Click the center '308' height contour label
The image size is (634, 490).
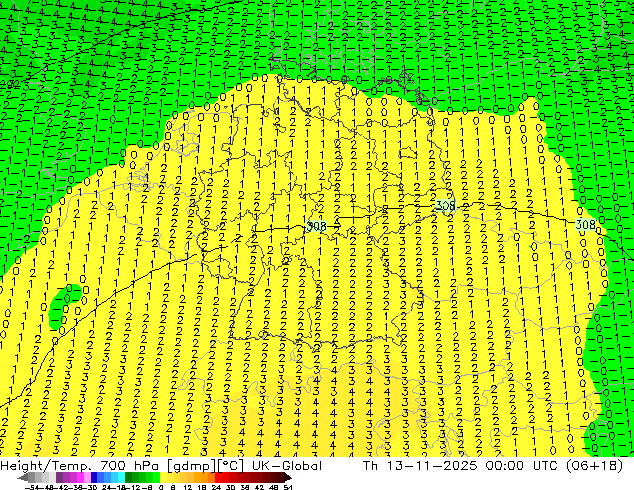click(x=316, y=226)
